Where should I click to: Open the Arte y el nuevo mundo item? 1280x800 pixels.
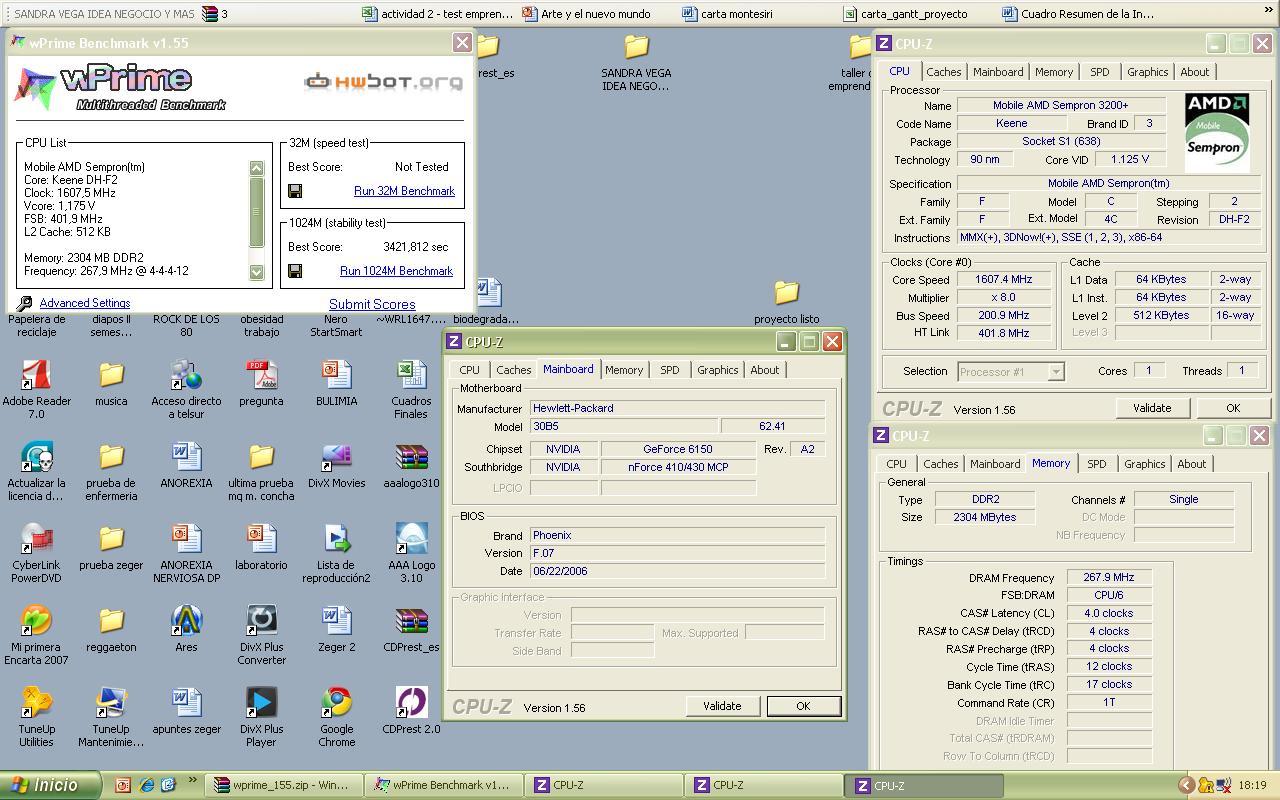click(x=586, y=14)
